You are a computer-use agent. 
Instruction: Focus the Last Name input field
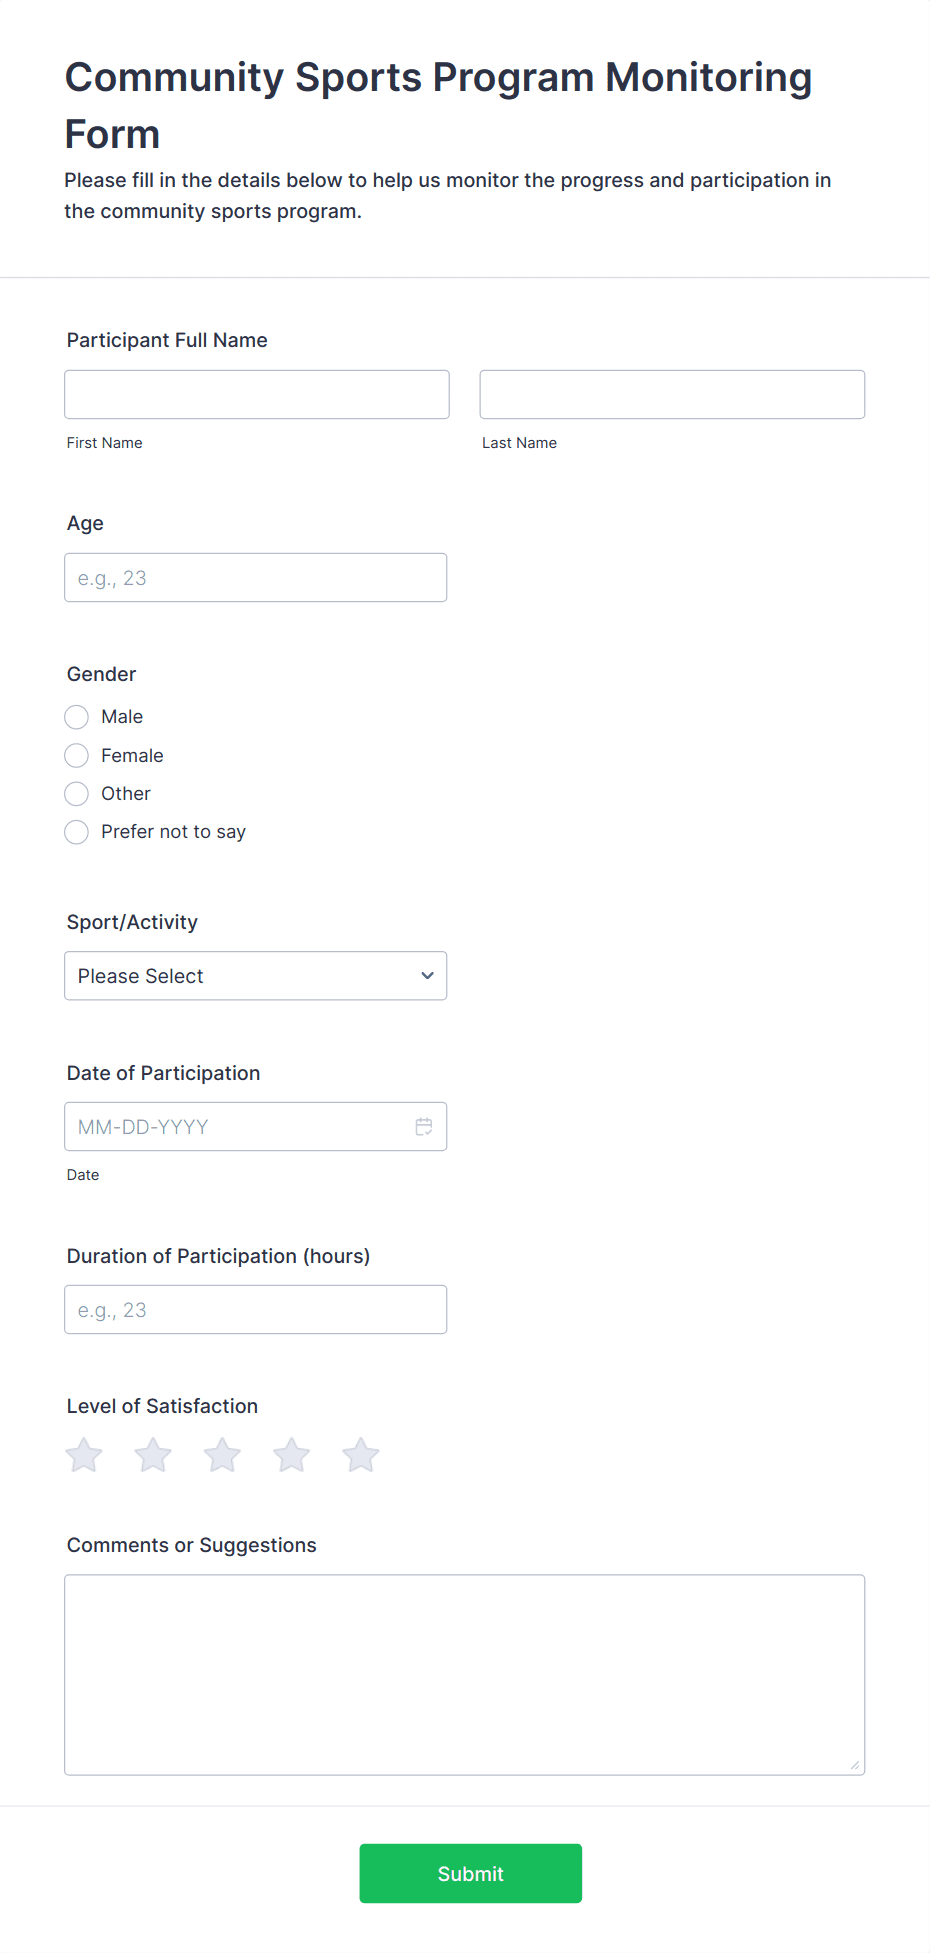pyautogui.click(x=672, y=395)
